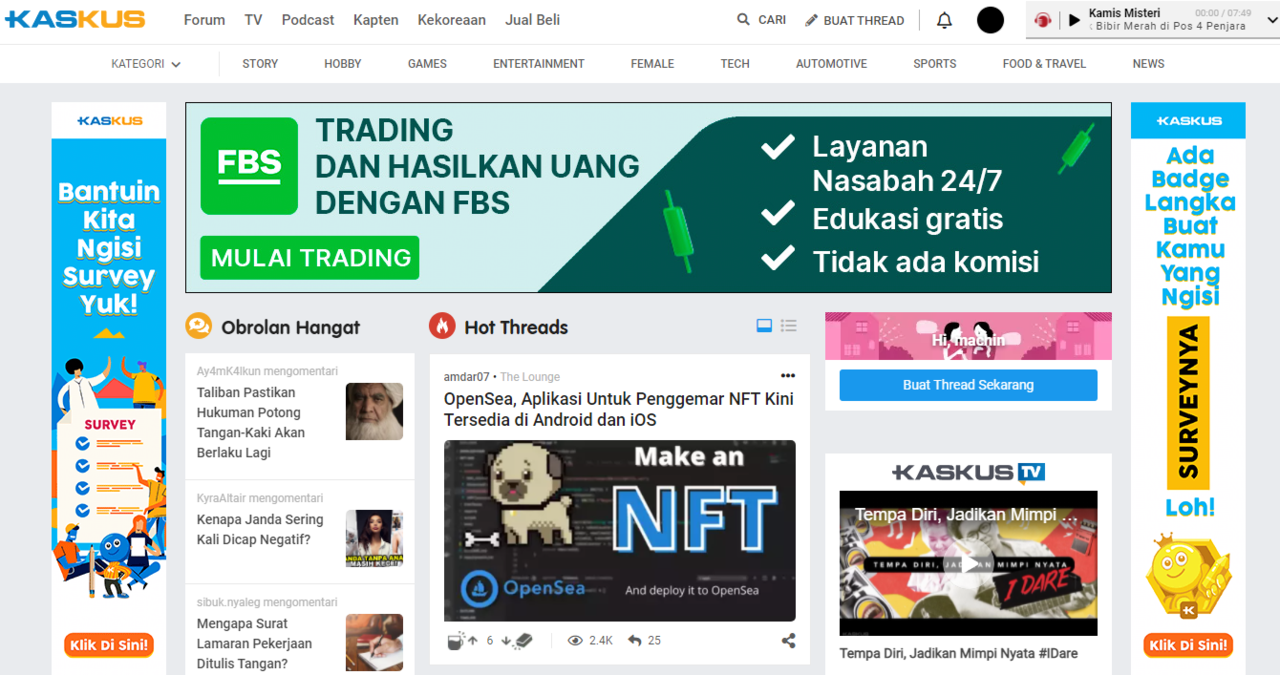Screen dimensions: 1280x675
Task: Select the AUTOMOTIVE category tab
Action: pos(831,63)
